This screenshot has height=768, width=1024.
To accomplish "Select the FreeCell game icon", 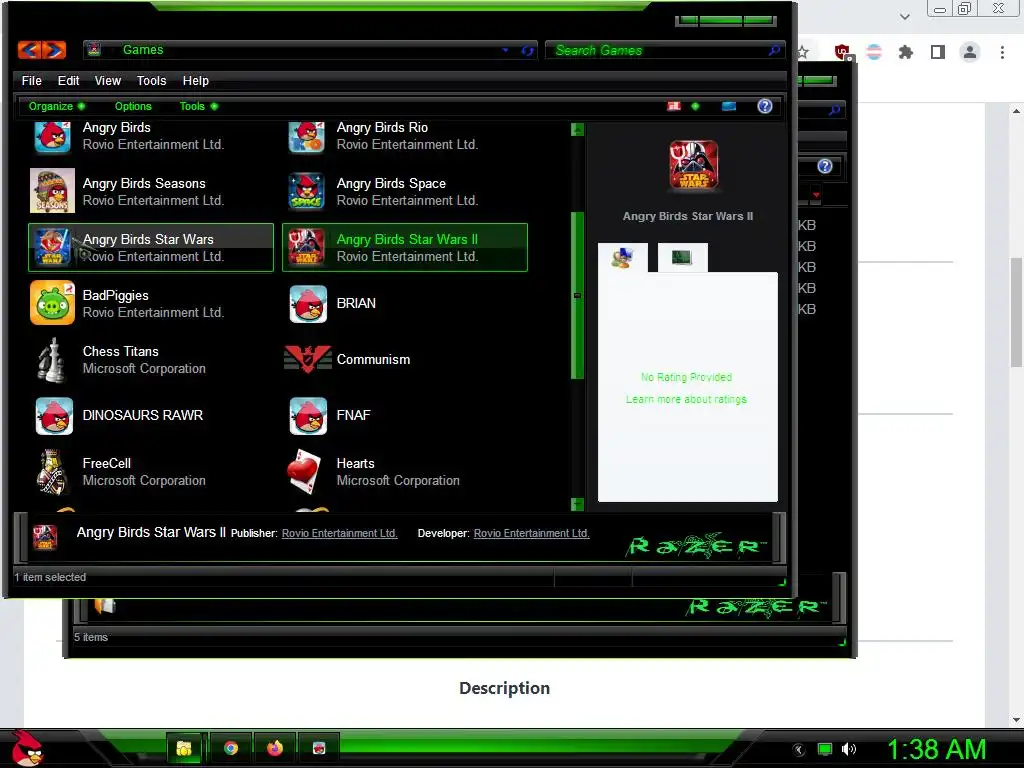I will coord(52,472).
